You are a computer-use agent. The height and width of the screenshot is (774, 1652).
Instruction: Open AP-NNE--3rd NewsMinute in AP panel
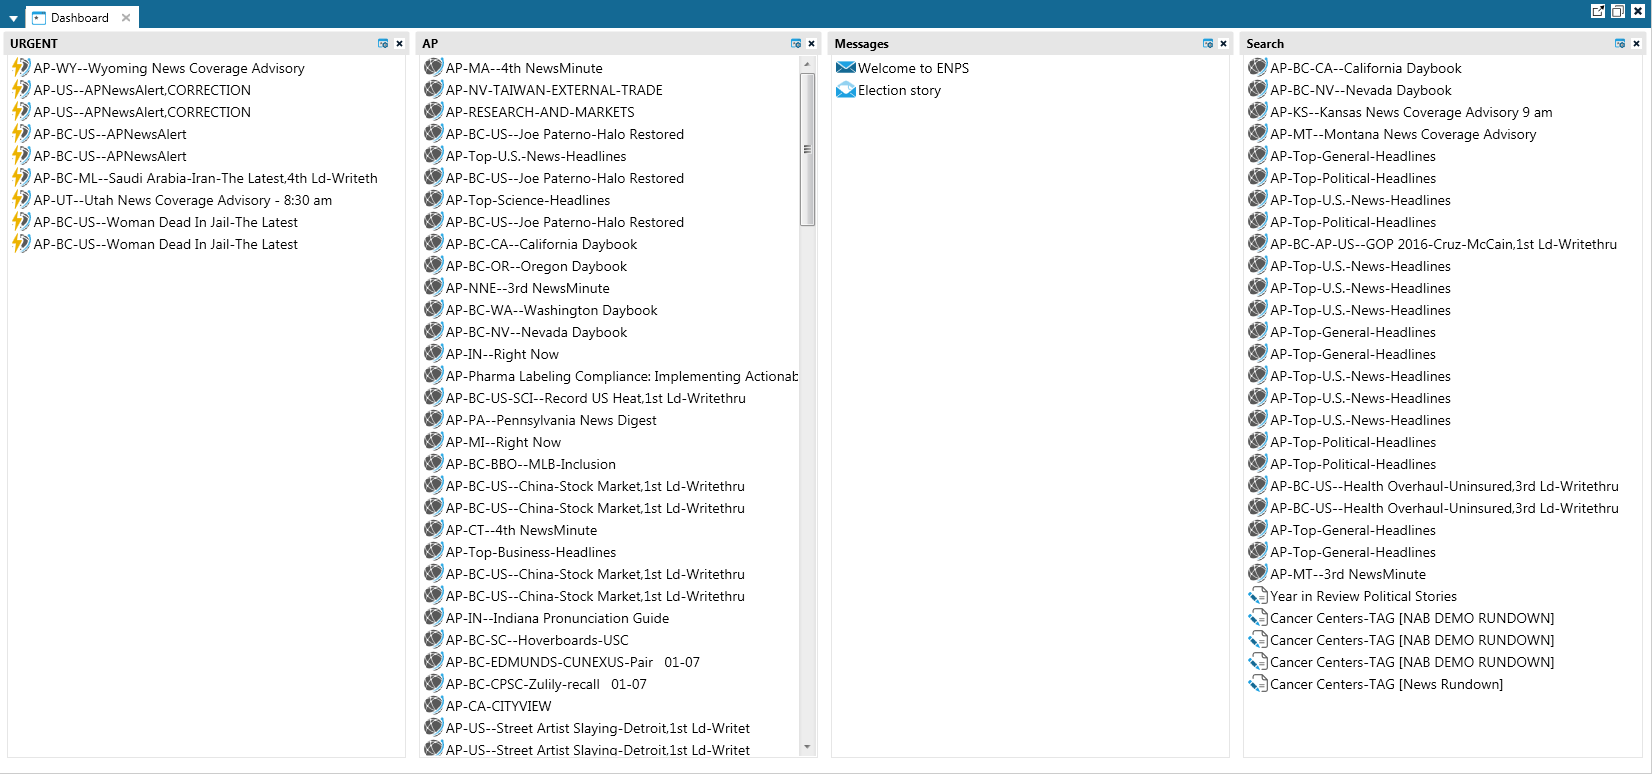527,288
